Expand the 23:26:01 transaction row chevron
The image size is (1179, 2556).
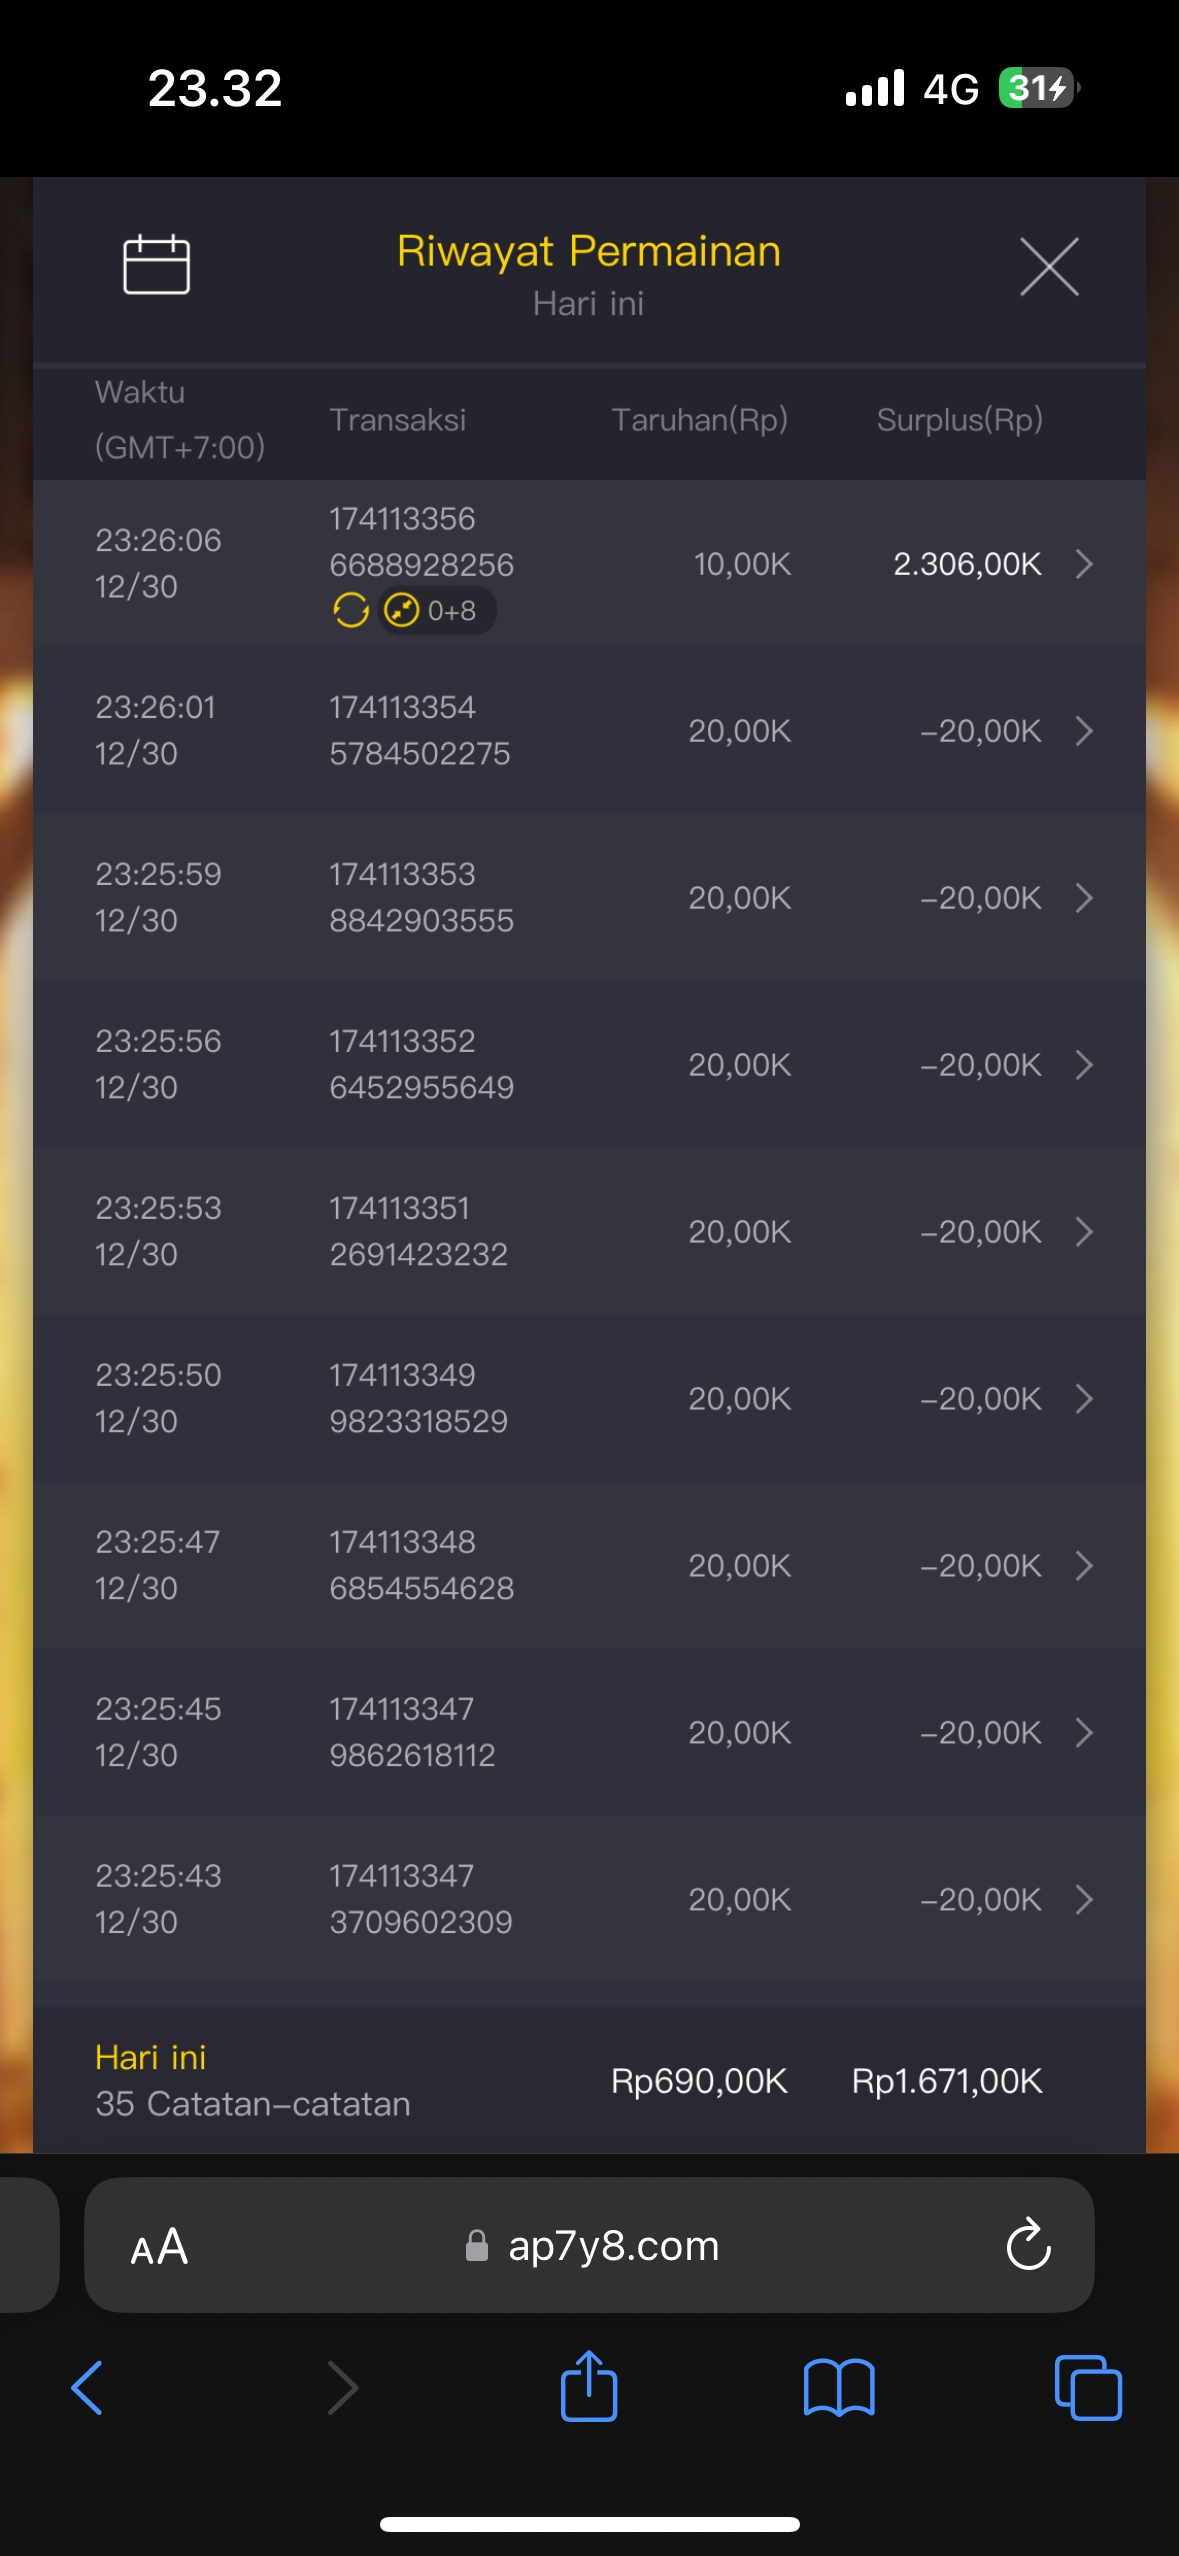pos(1084,731)
